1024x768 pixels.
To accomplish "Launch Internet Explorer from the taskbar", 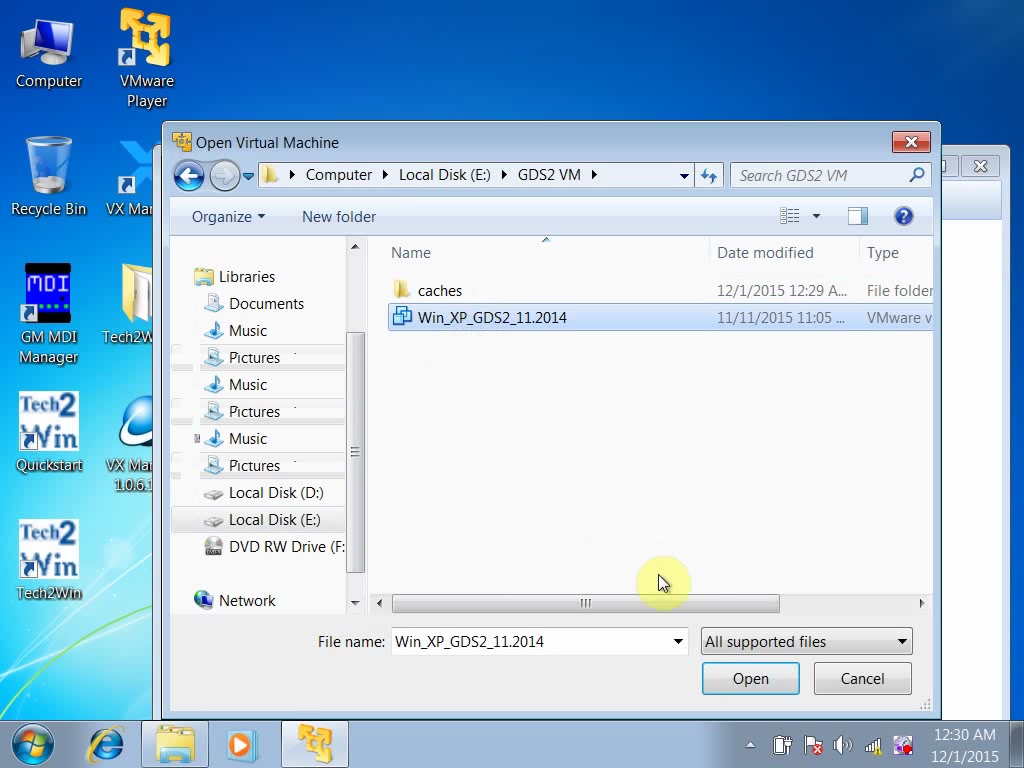I will (106, 744).
